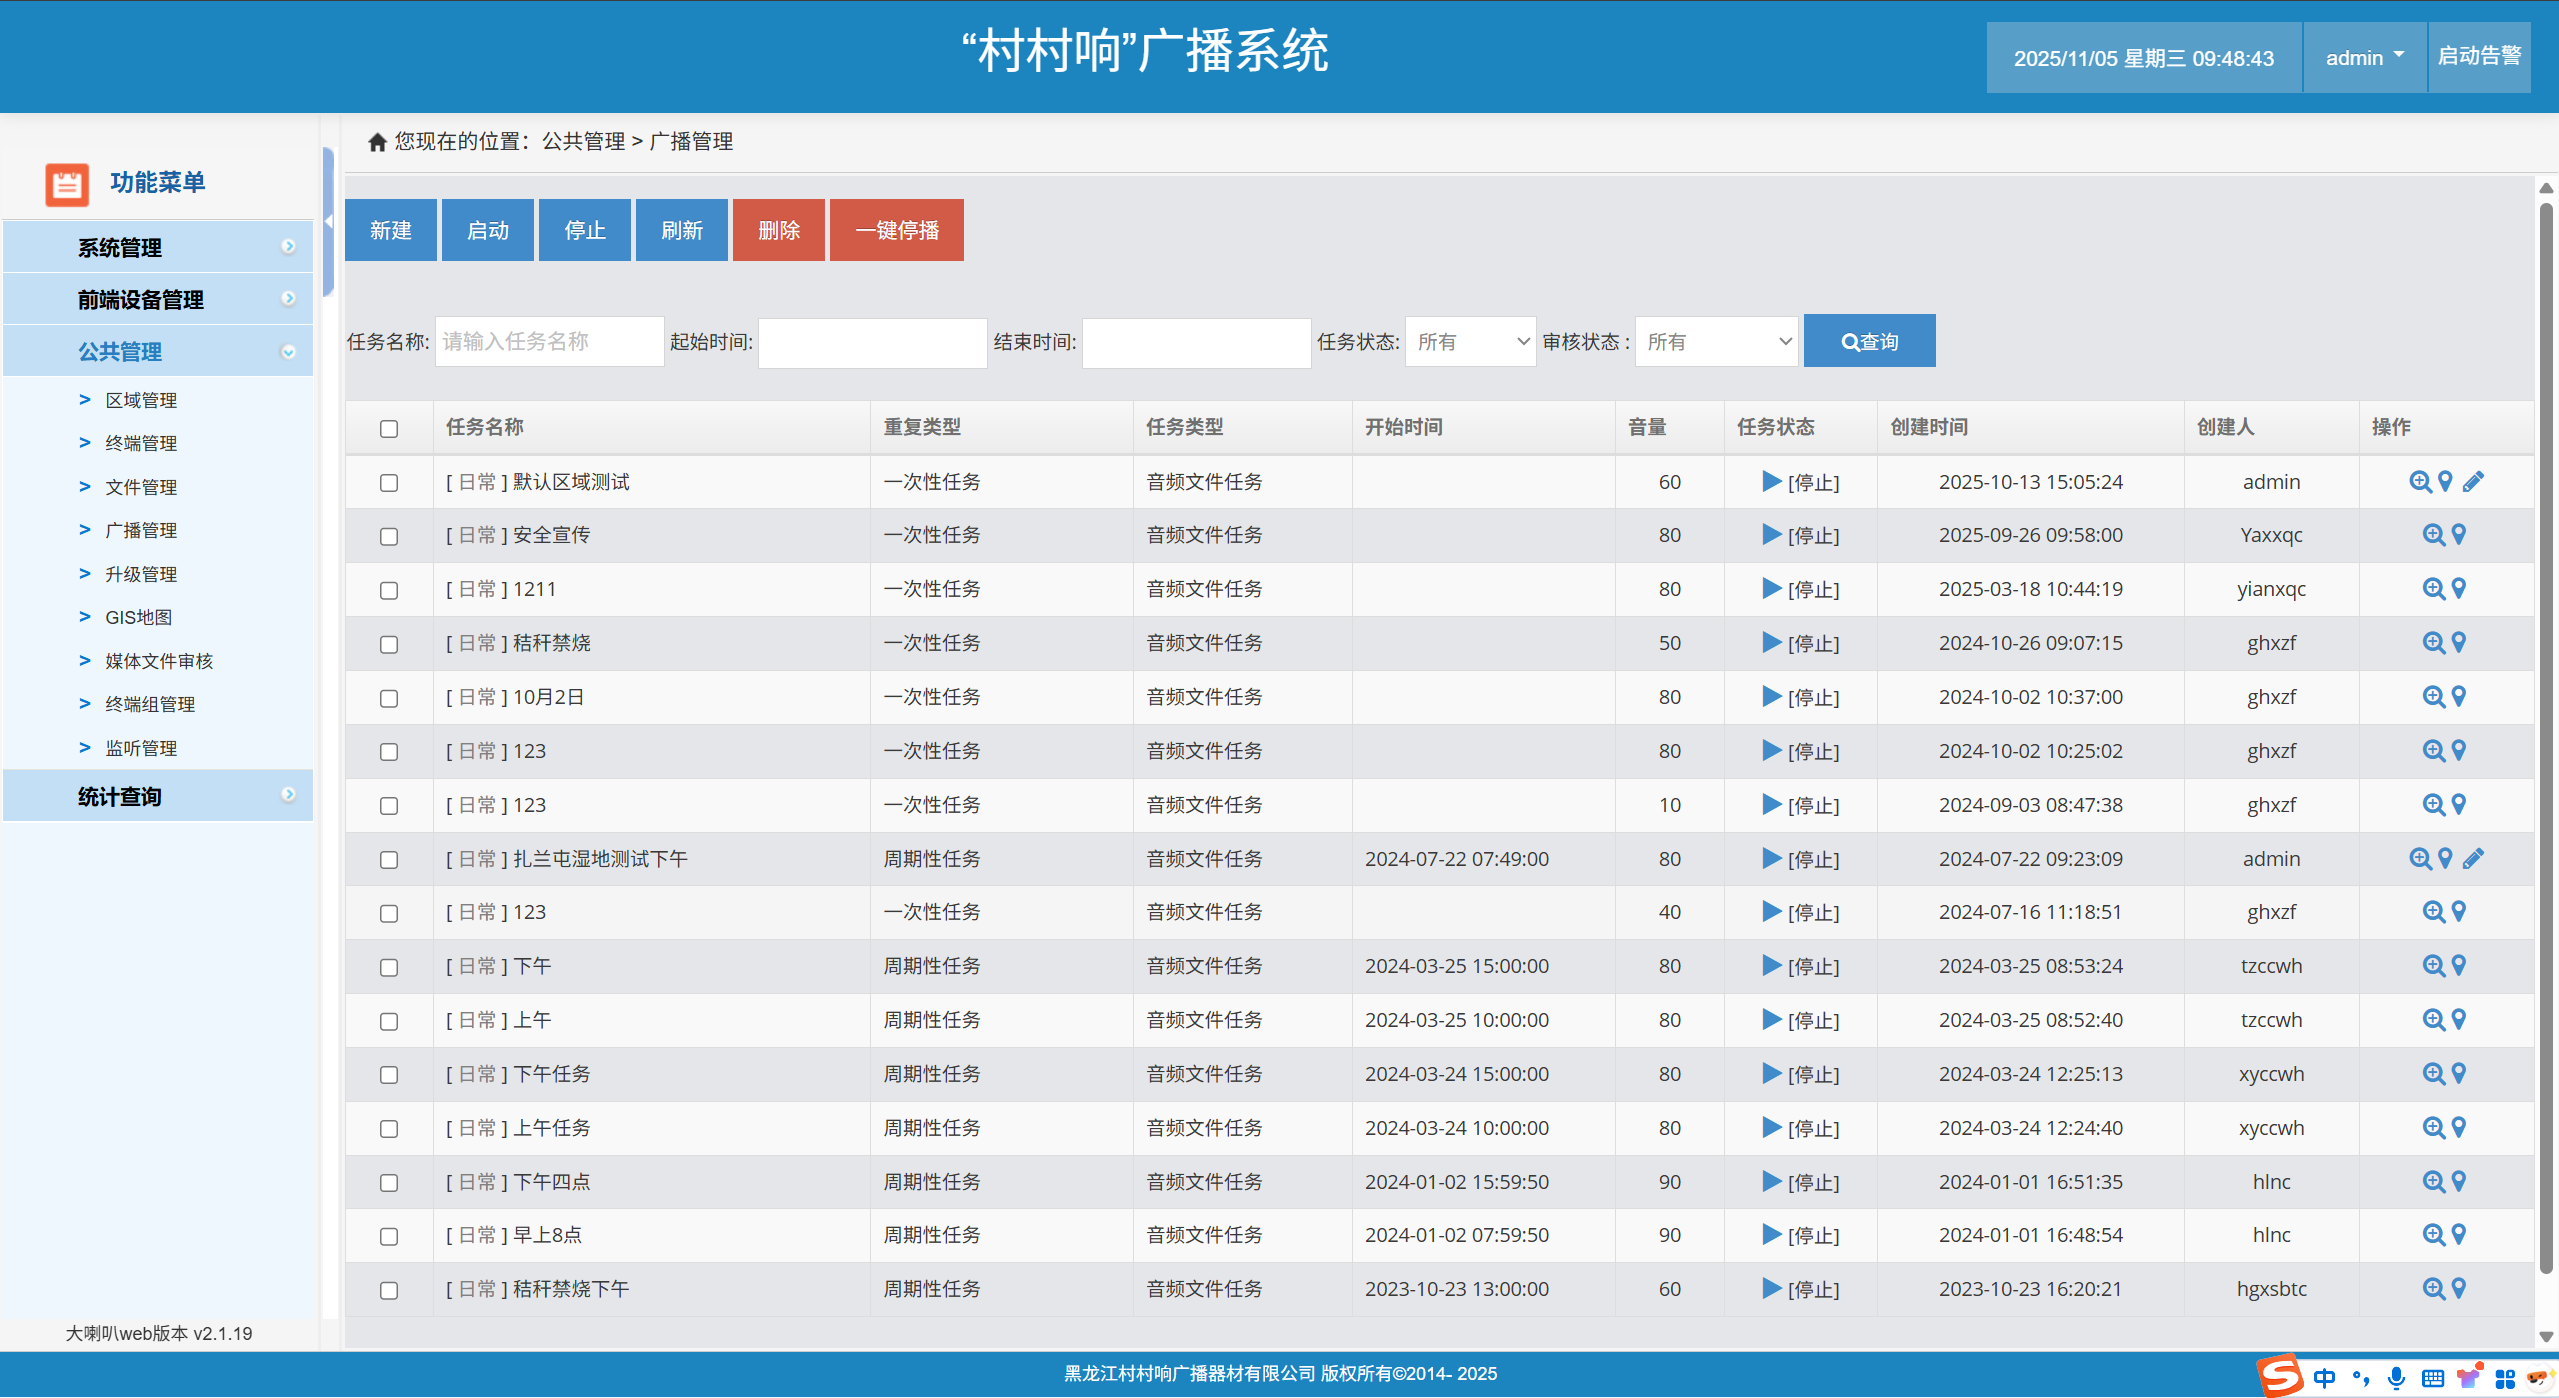The height and width of the screenshot is (1398, 2559).
Task: Open 任务状态 dropdown filter
Action: tap(1470, 342)
